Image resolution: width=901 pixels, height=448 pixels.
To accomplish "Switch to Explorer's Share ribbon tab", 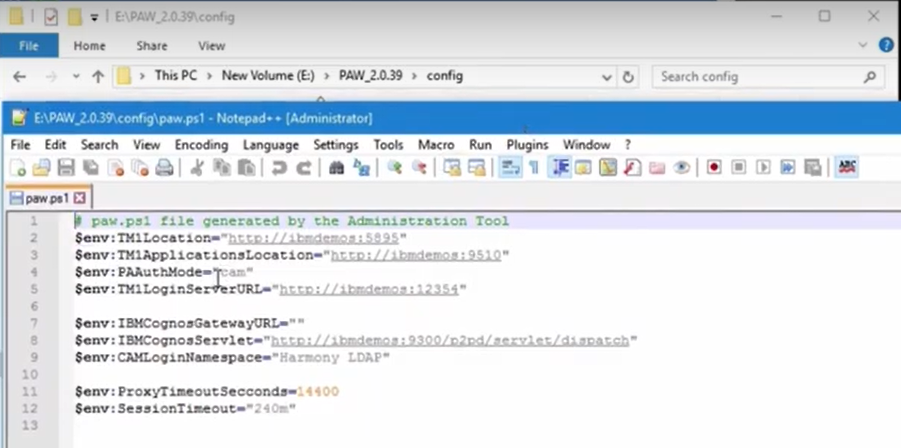I will (x=152, y=46).
